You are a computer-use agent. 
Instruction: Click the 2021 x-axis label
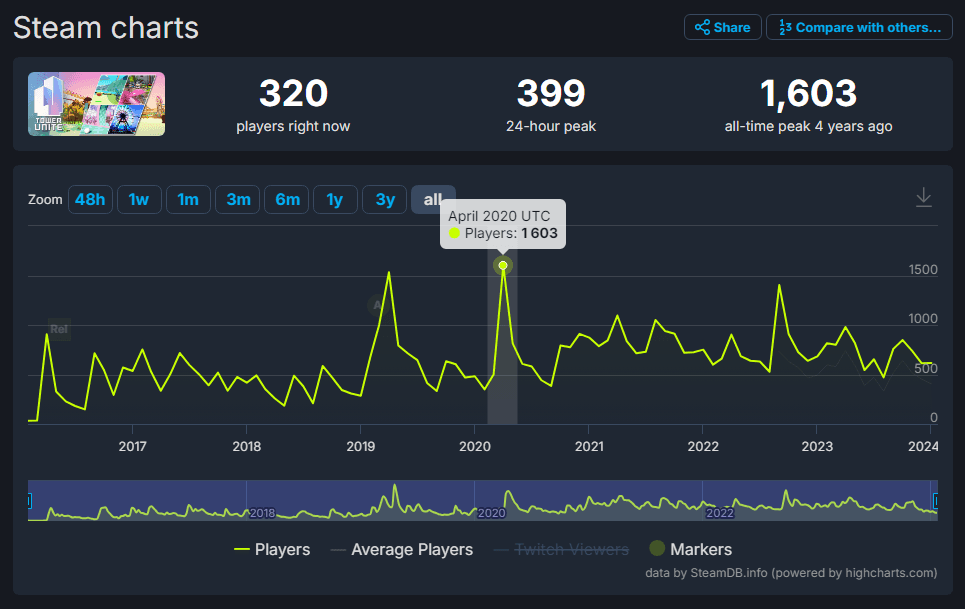click(589, 447)
